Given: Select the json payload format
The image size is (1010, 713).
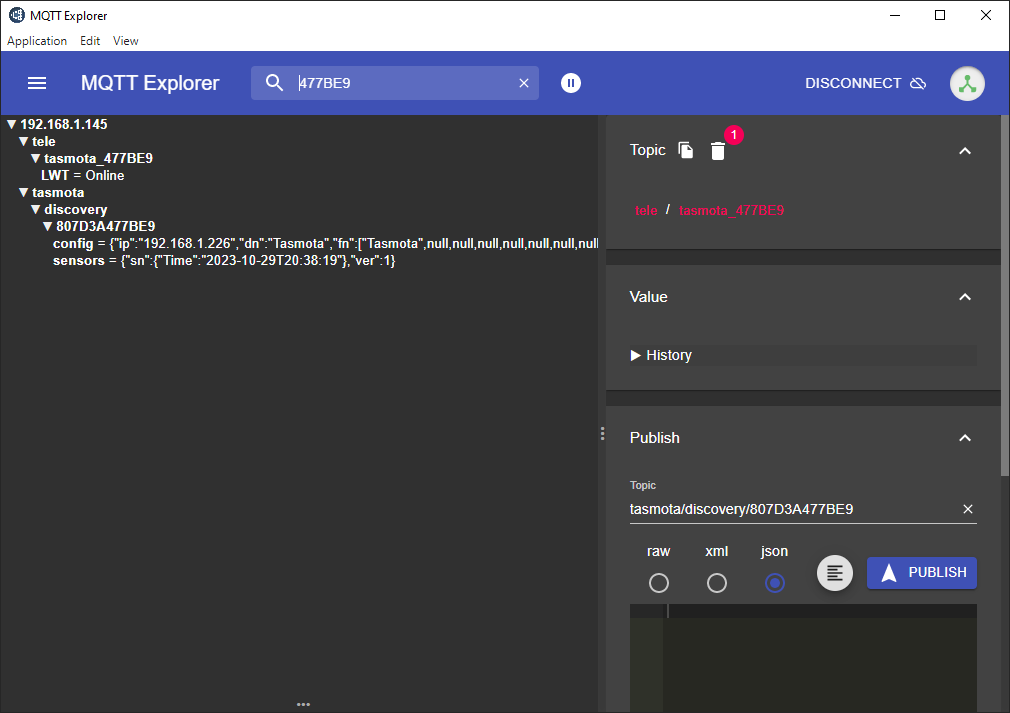Looking at the screenshot, I should click(x=775, y=582).
